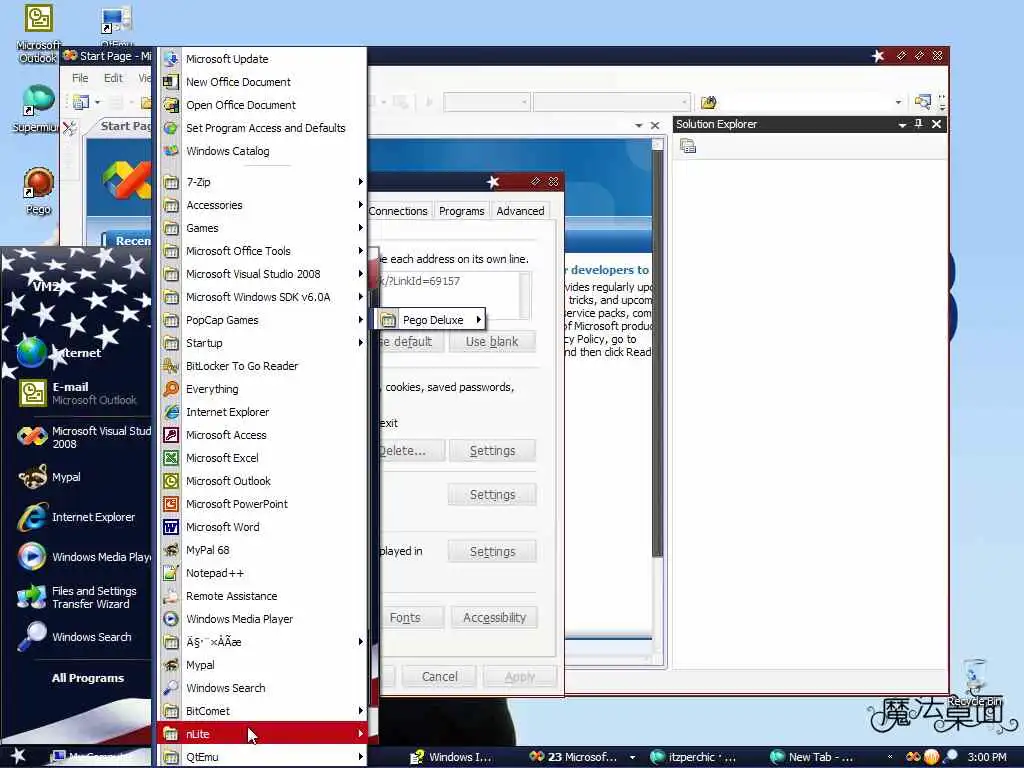1024x768 pixels.
Task: Open the Edit menu in Visual Studio
Action: click(113, 78)
